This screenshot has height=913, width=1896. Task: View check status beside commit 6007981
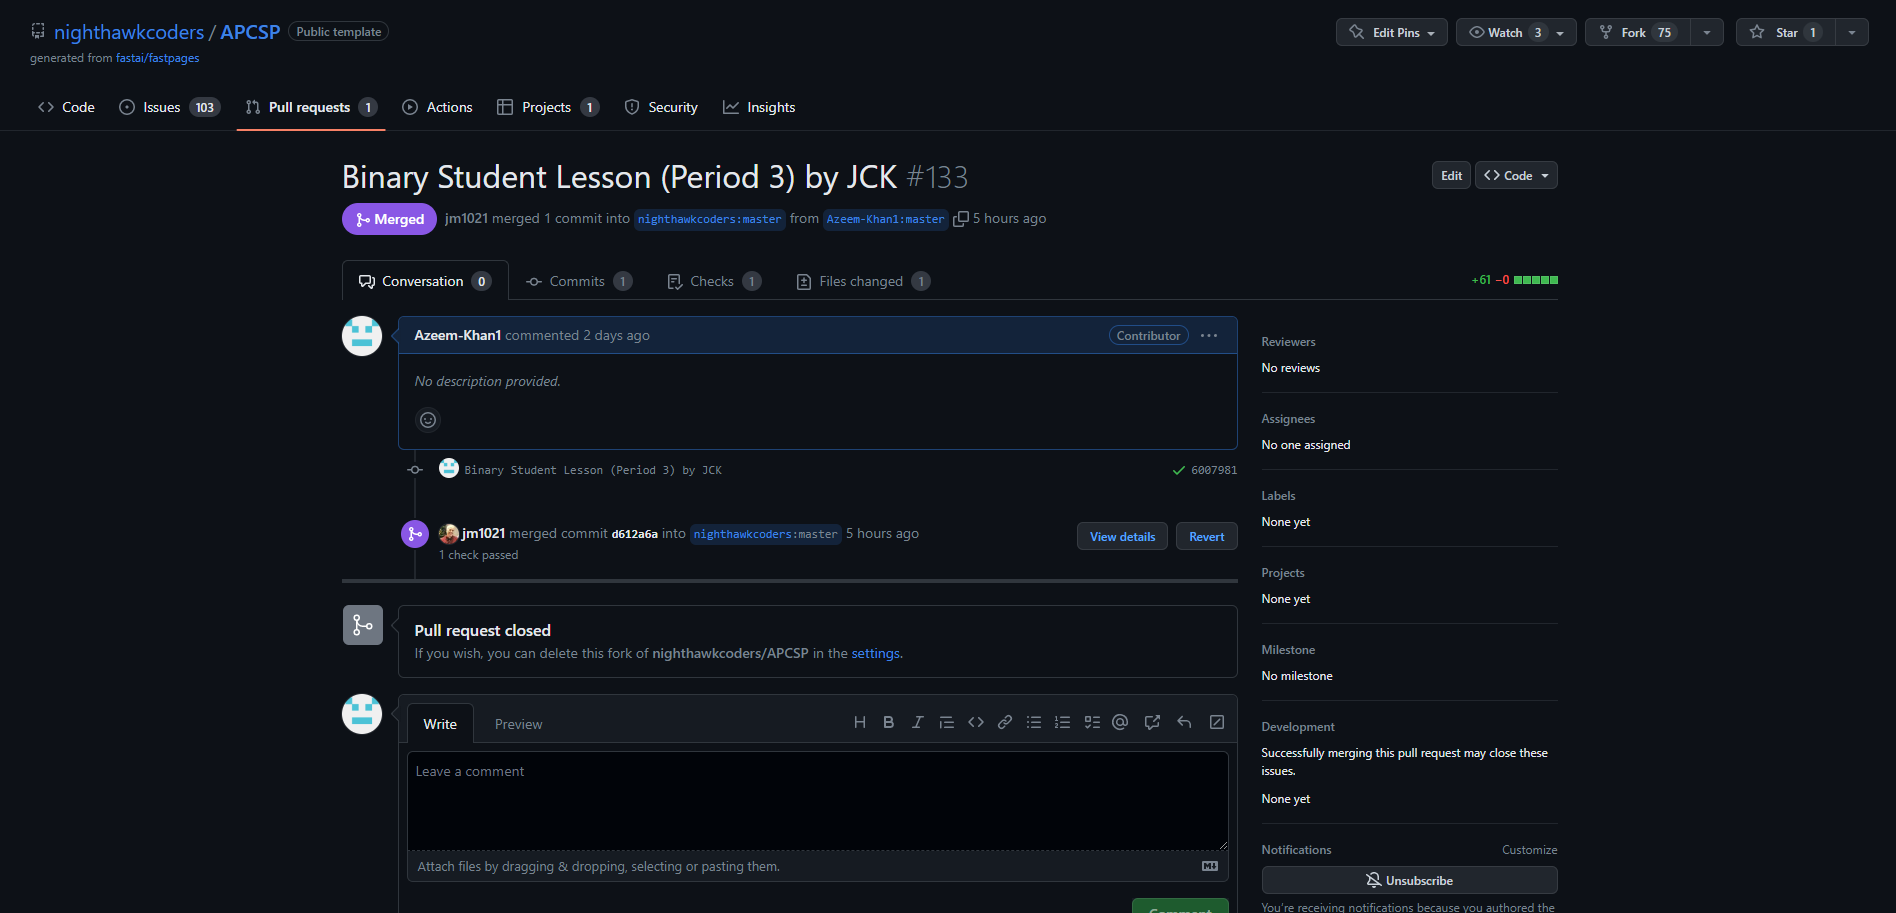(x=1178, y=470)
